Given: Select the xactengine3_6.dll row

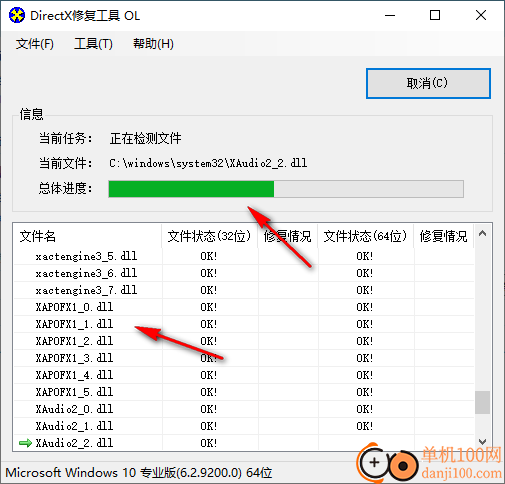Looking at the screenshot, I should 244,273.
